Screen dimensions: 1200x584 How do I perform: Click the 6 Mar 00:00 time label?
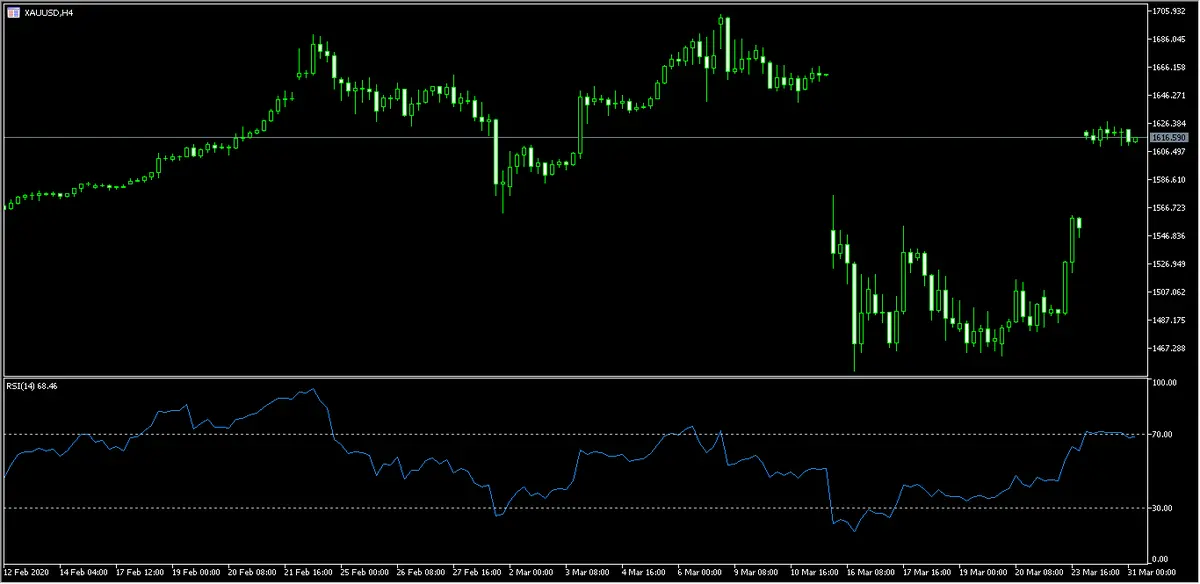(x=699, y=573)
